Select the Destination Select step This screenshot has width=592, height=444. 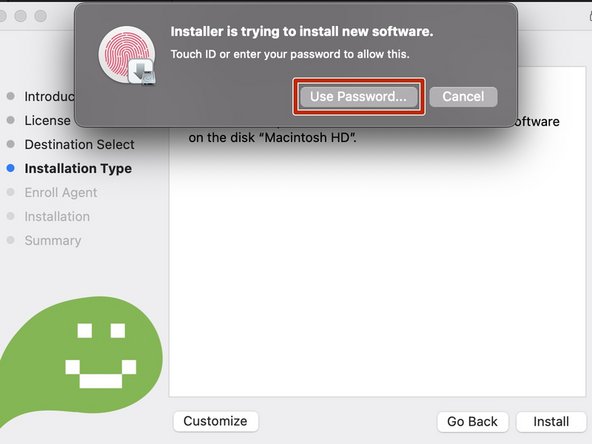tap(79, 144)
